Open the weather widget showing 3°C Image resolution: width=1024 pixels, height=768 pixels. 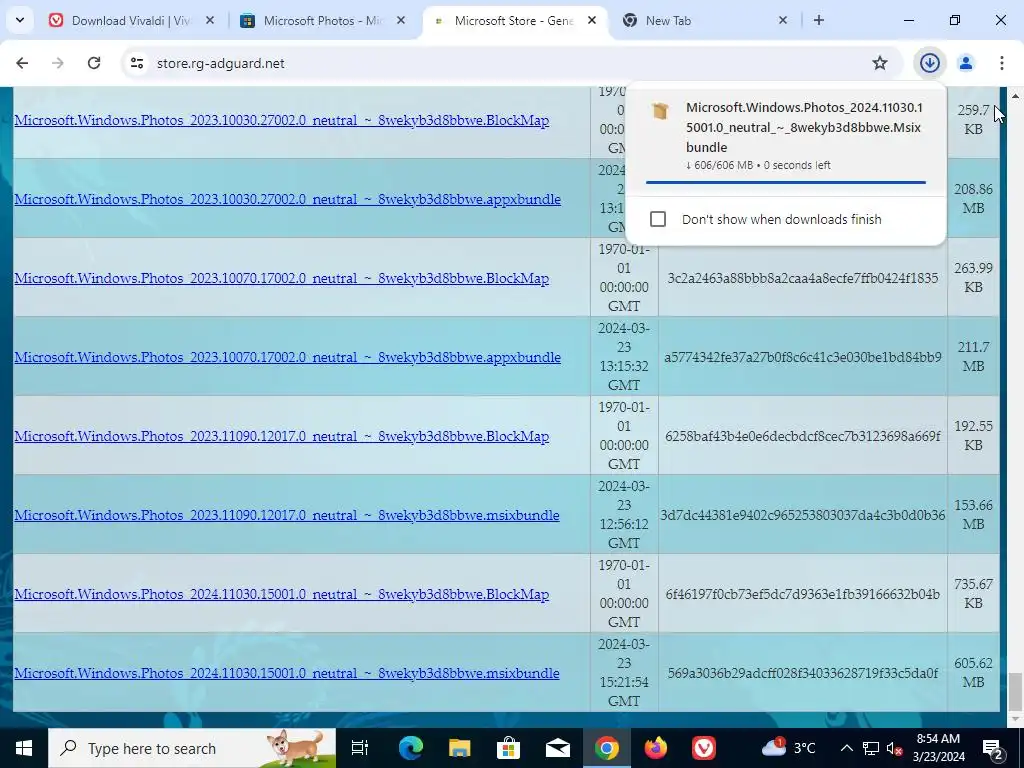(x=790, y=748)
